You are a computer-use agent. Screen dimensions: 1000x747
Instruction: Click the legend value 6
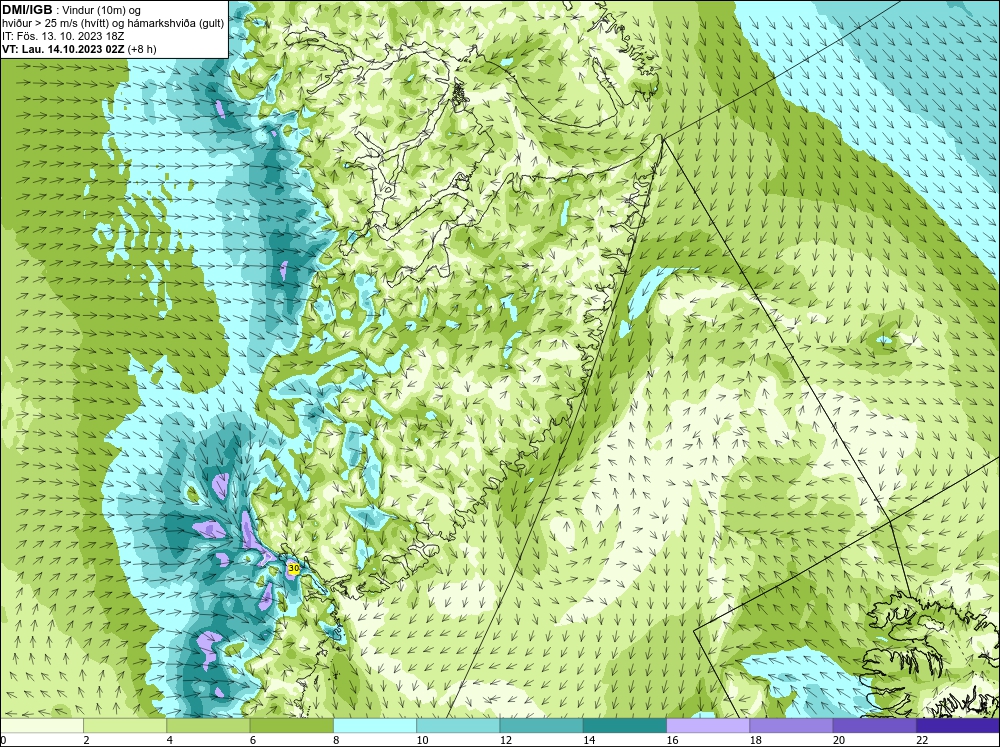pyautogui.click(x=253, y=740)
